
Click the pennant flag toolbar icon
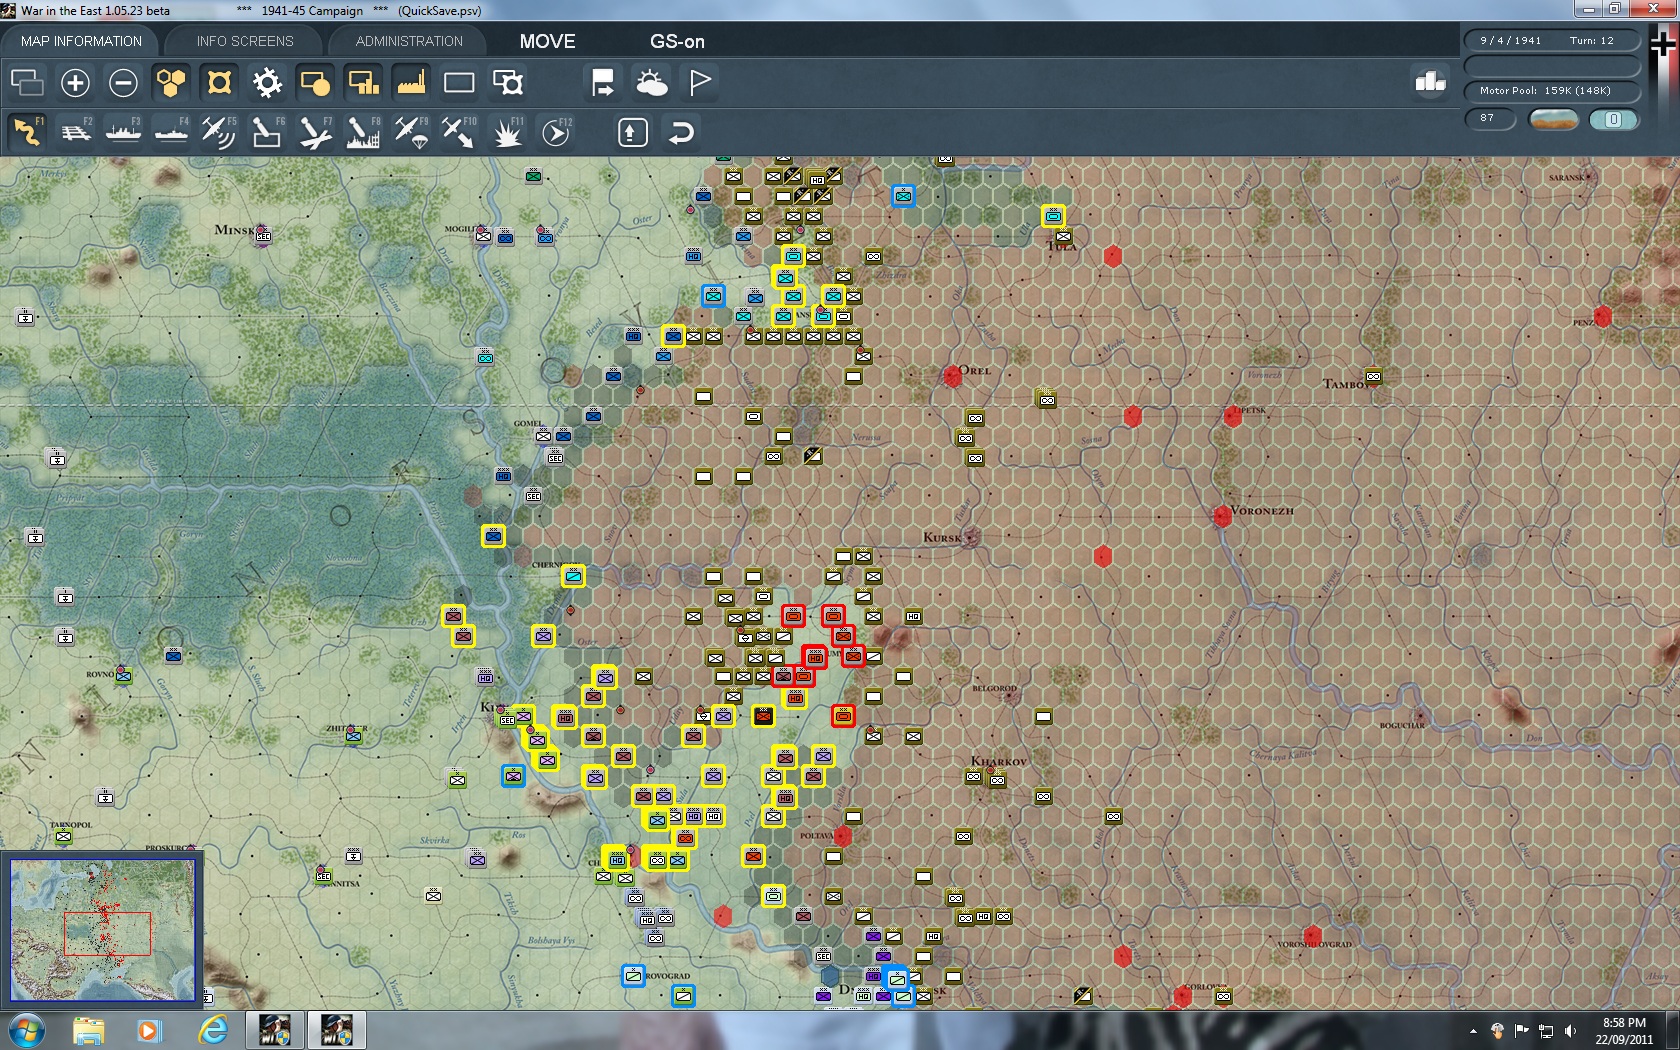[x=699, y=82]
